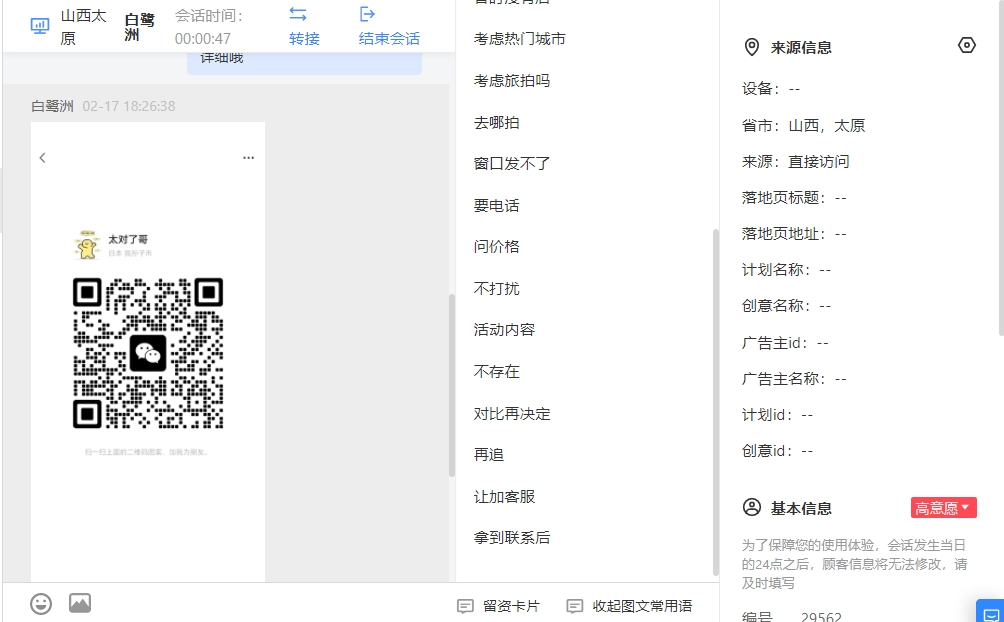Click the quick phrases list scrollbar
Viewport: 1004px width, 622px height.
(715, 402)
